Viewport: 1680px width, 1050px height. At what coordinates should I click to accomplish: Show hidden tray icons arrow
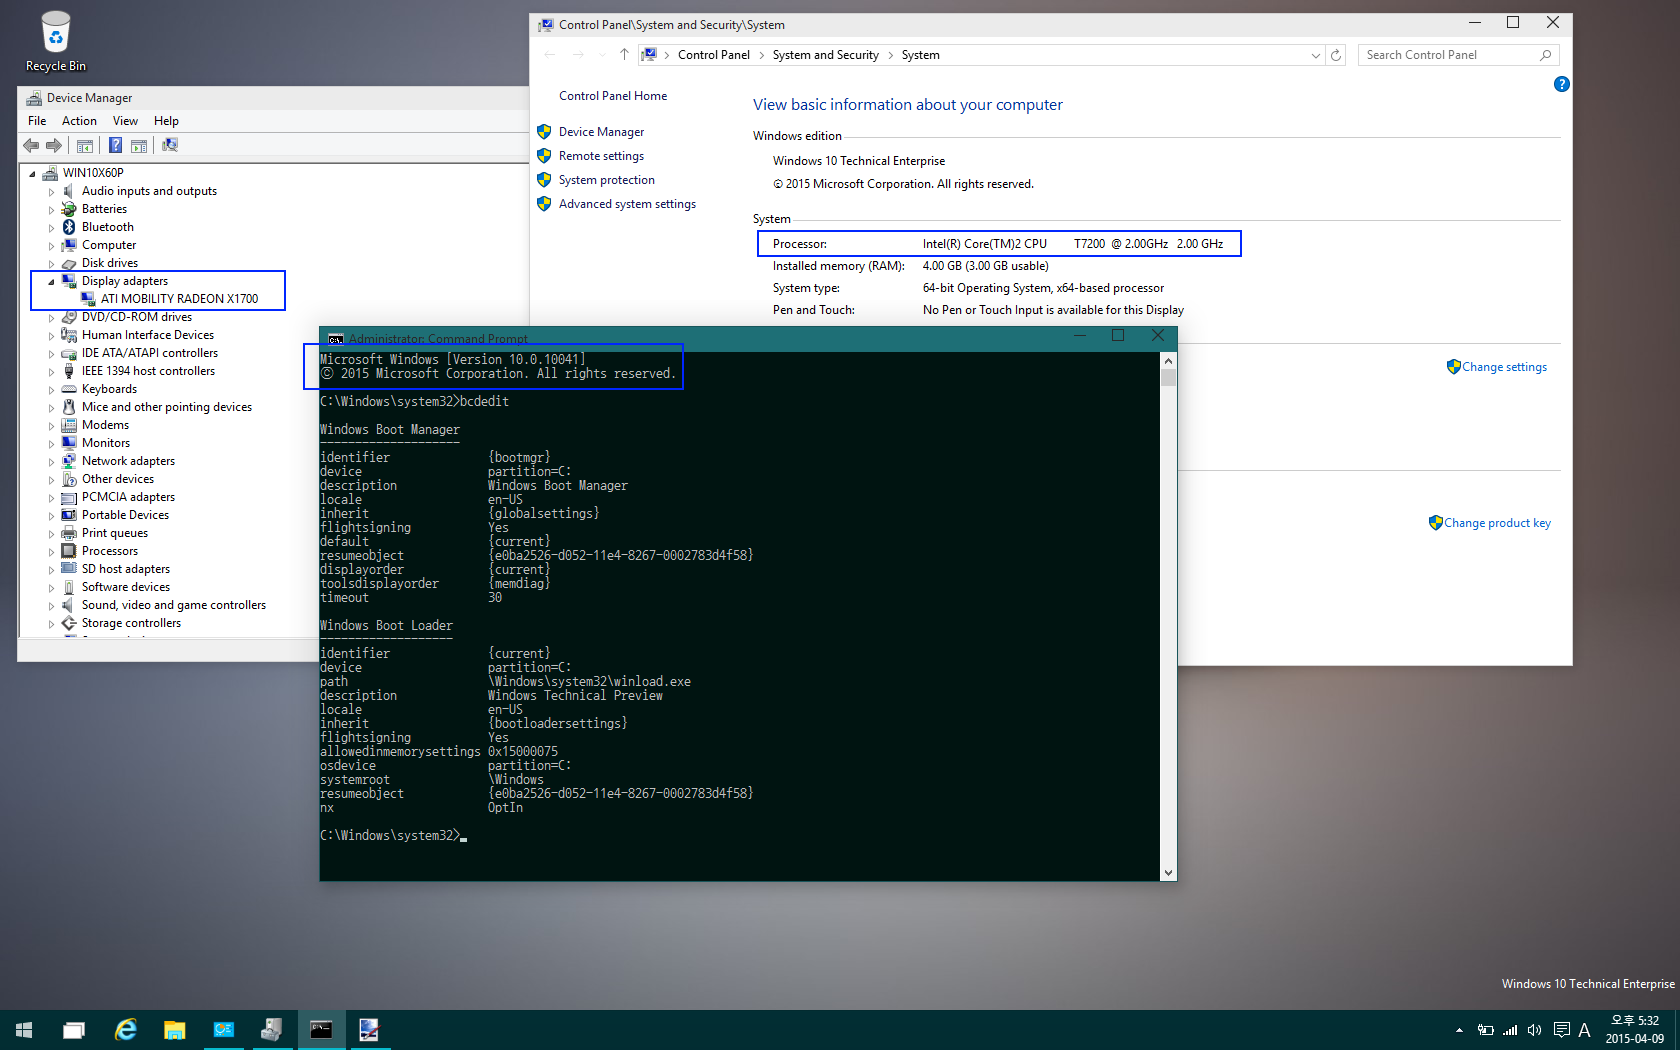point(1459,1030)
